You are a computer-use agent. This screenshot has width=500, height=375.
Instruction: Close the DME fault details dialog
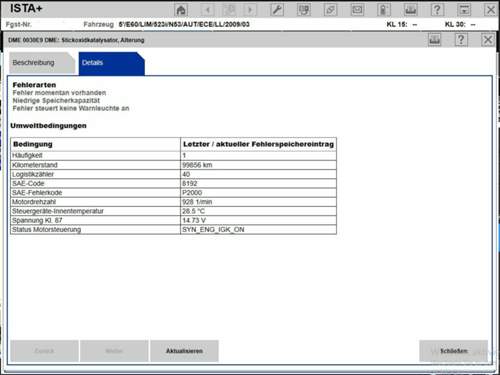(488, 40)
